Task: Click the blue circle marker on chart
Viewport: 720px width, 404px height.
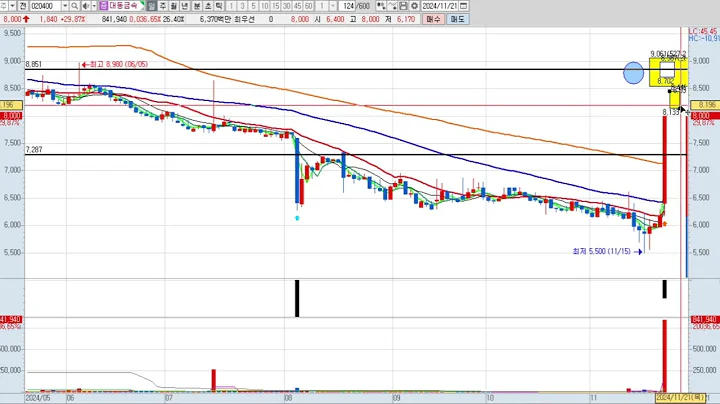Action: [633, 73]
